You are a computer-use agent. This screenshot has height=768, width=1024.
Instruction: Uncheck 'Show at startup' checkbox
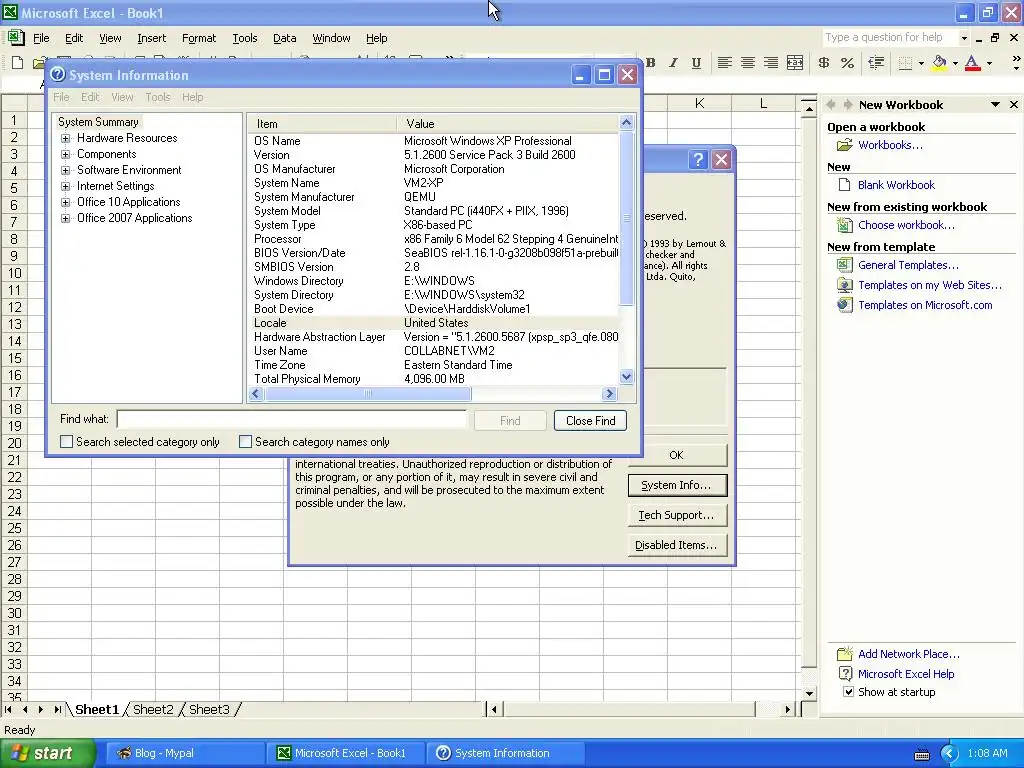(x=848, y=692)
